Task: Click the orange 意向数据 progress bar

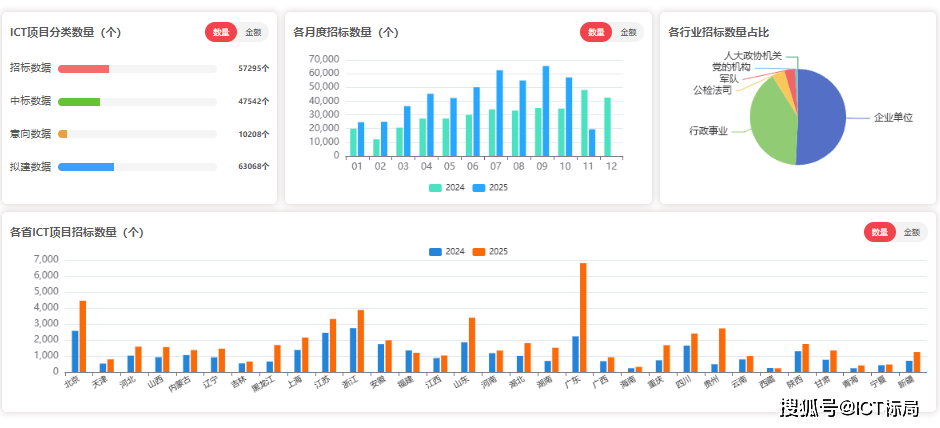Action: pyautogui.click(x=63, y=134)
